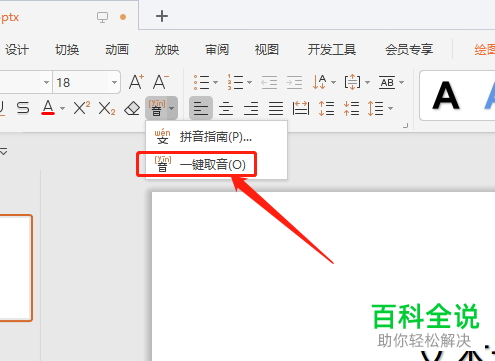Click the clear formatting eraser icon

coord(132,108)
